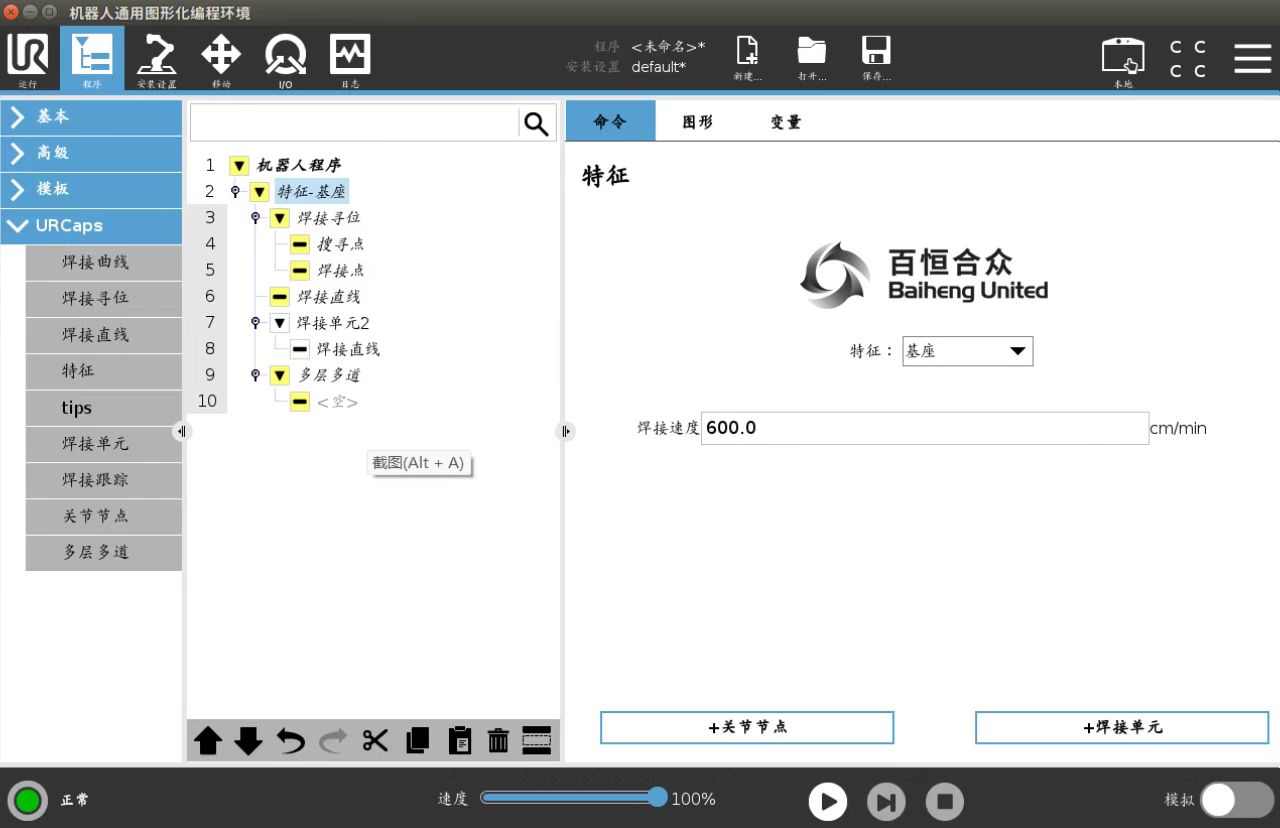Delete selected node with trash icon
This screenshot has width=1280, height=828.
(498, 741)
